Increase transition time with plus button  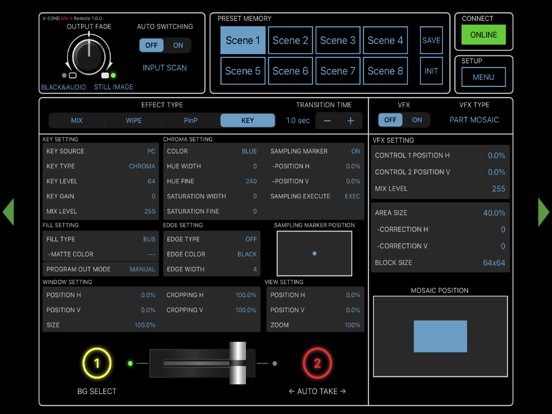[350, 121]
